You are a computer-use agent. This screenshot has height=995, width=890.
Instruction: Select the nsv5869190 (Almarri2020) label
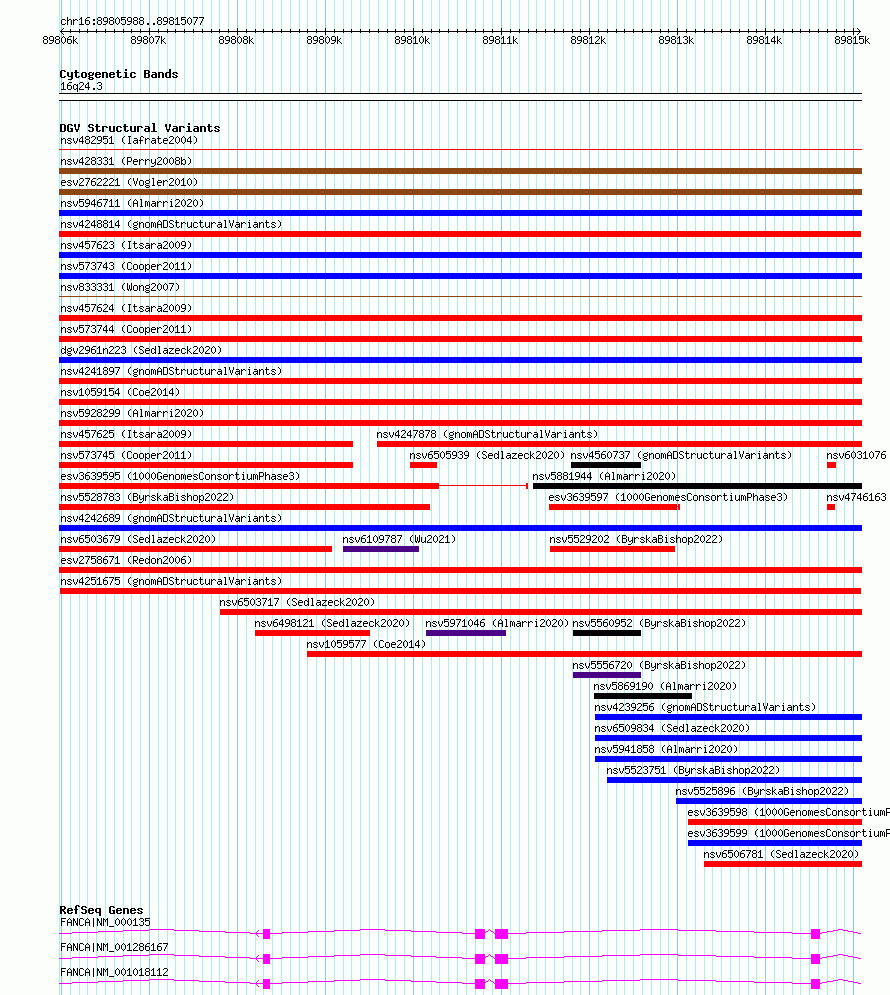coord(665,685)
